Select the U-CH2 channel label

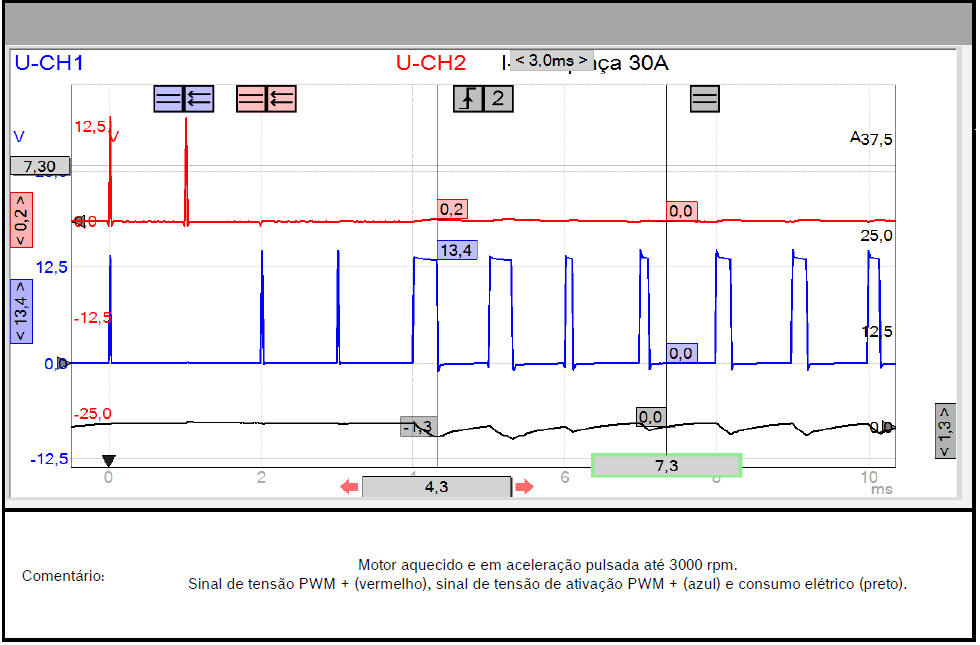430,64
